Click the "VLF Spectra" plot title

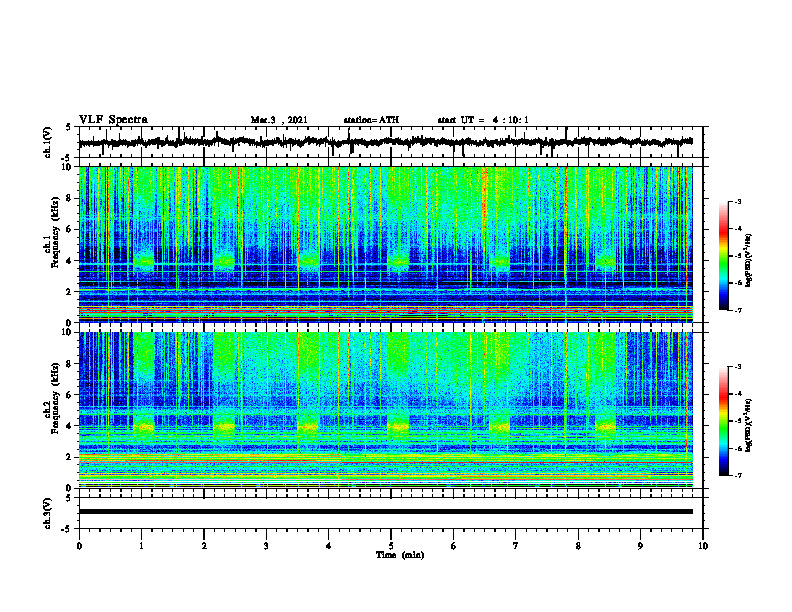point(113,120)
